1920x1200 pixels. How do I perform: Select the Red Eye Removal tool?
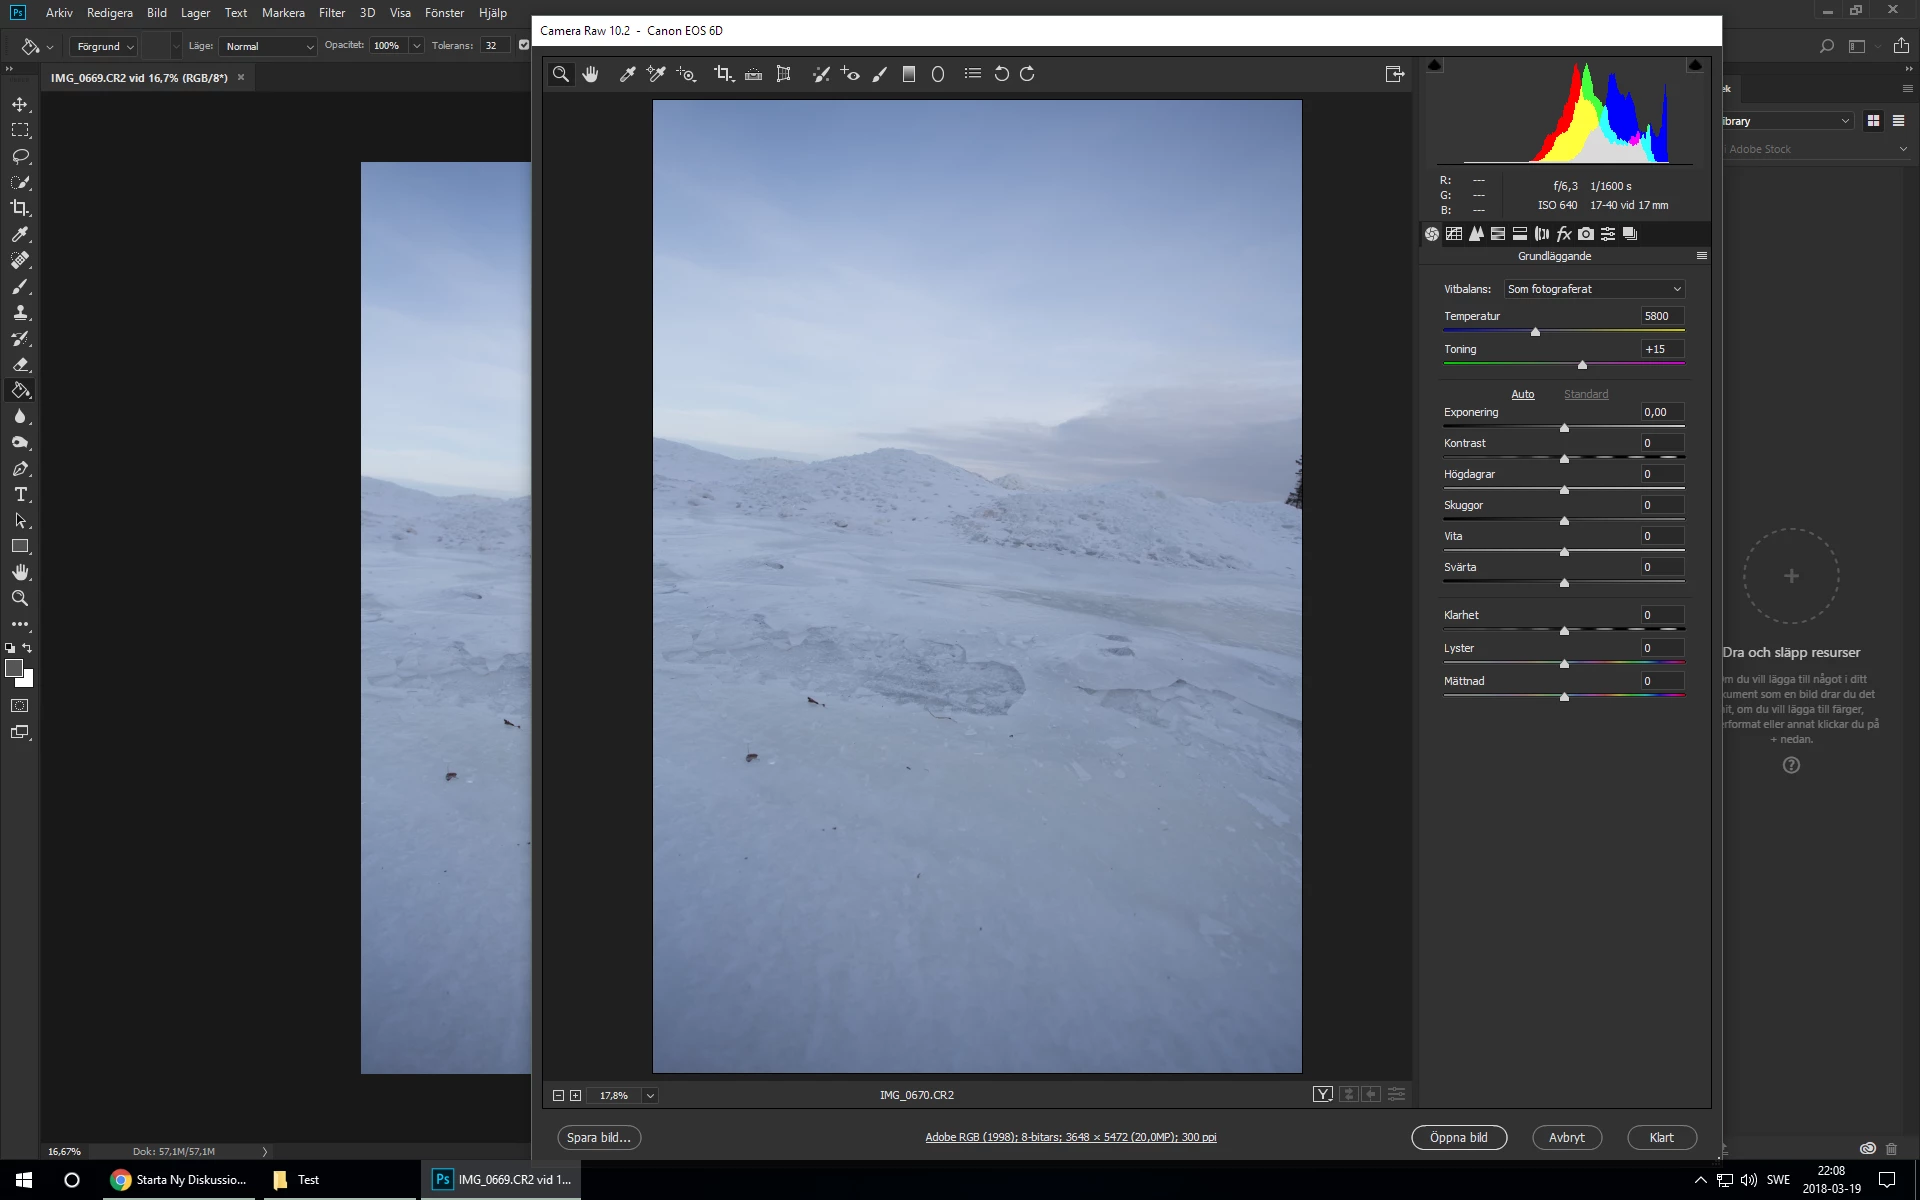(x=850, y=74)
